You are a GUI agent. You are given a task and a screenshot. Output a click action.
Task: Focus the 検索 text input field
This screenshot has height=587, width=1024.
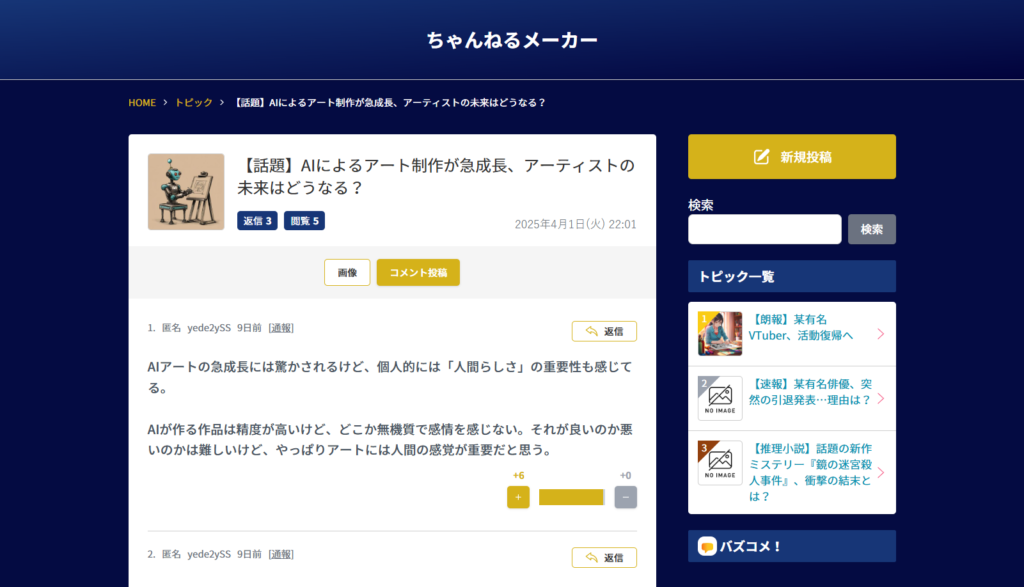pyautogui.click(x=765, y=229)
